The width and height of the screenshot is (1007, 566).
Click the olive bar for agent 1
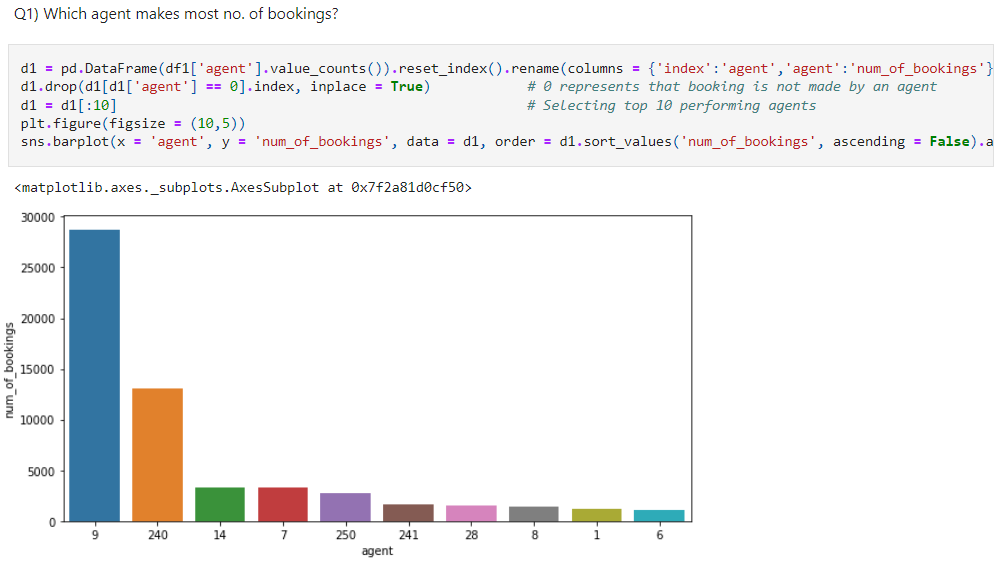pyautogui.click(x=596, y=515)
